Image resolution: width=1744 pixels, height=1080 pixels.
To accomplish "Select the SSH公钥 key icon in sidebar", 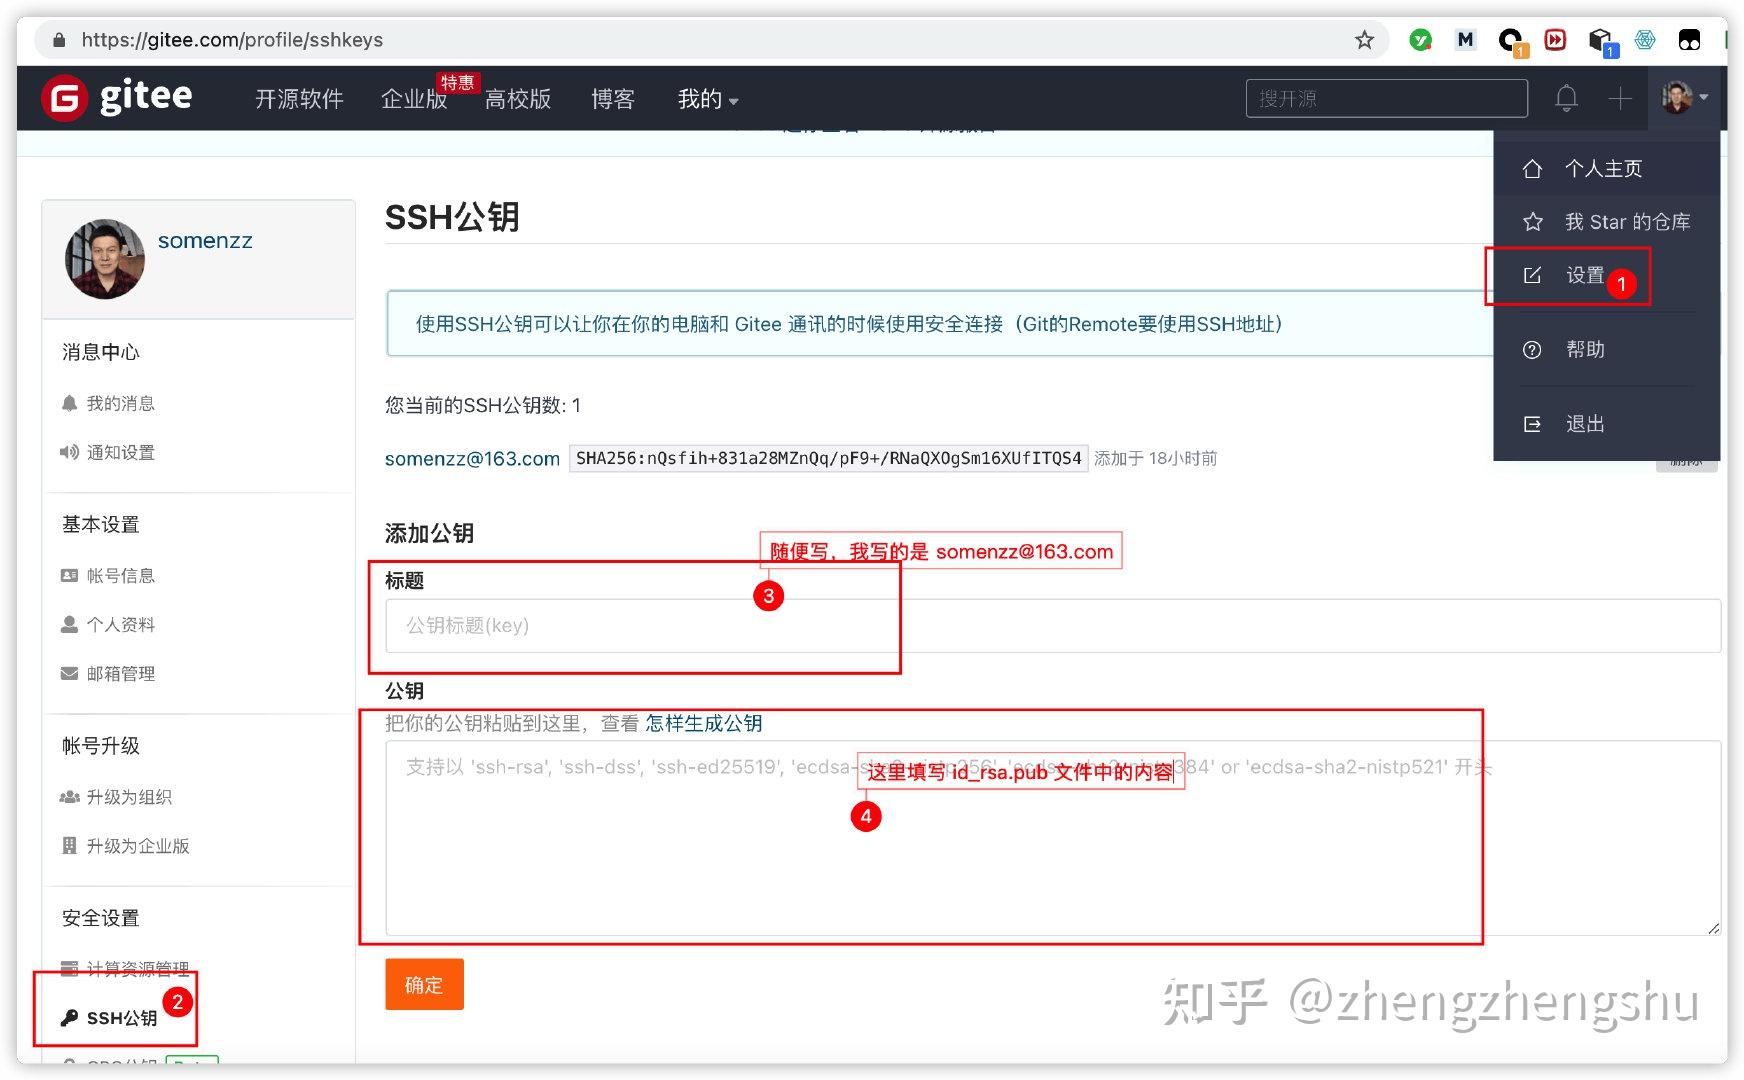I will coord(70,1017).
